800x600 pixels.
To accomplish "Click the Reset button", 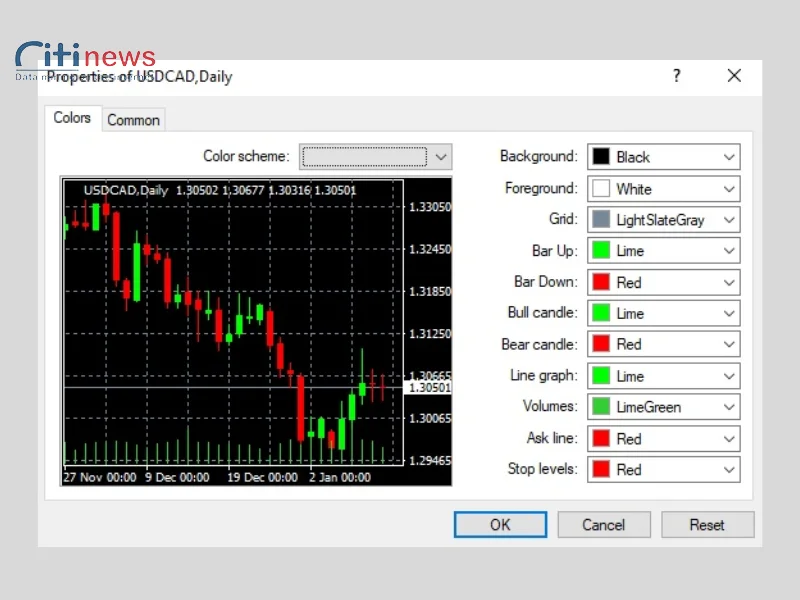I will click(x=707, y=524).
